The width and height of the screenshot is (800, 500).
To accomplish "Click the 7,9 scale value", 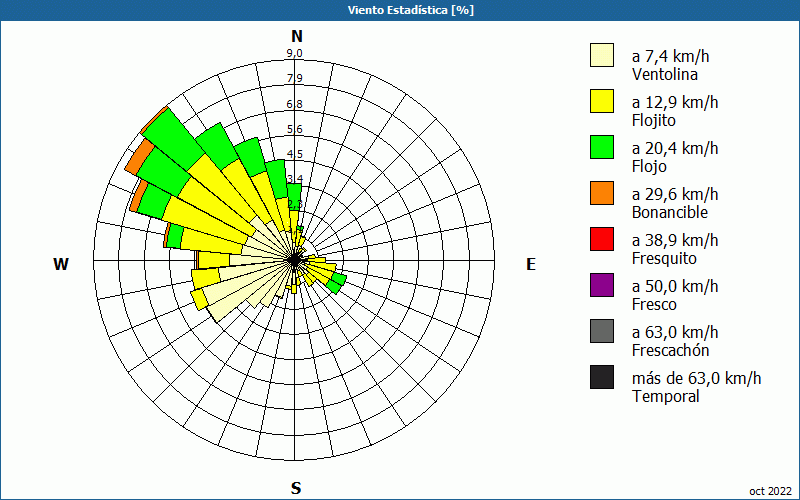I will tap(294, 78).
